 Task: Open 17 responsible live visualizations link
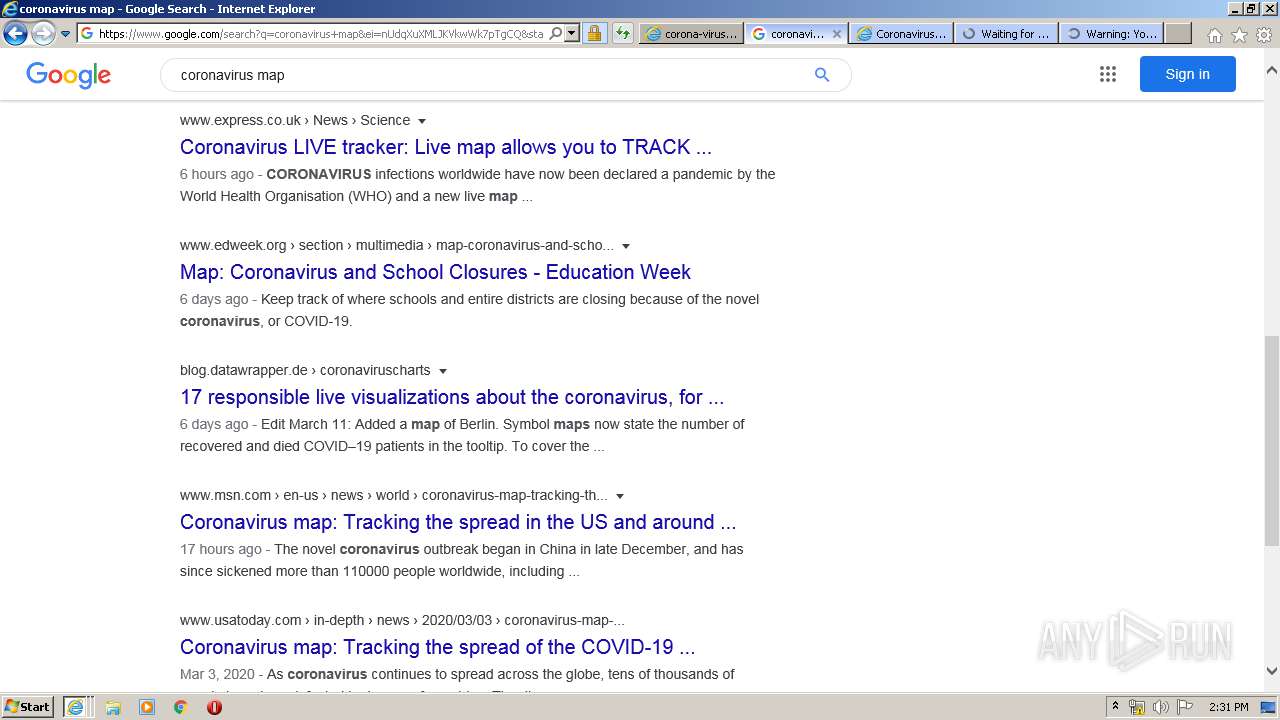[x=452, y=397]
